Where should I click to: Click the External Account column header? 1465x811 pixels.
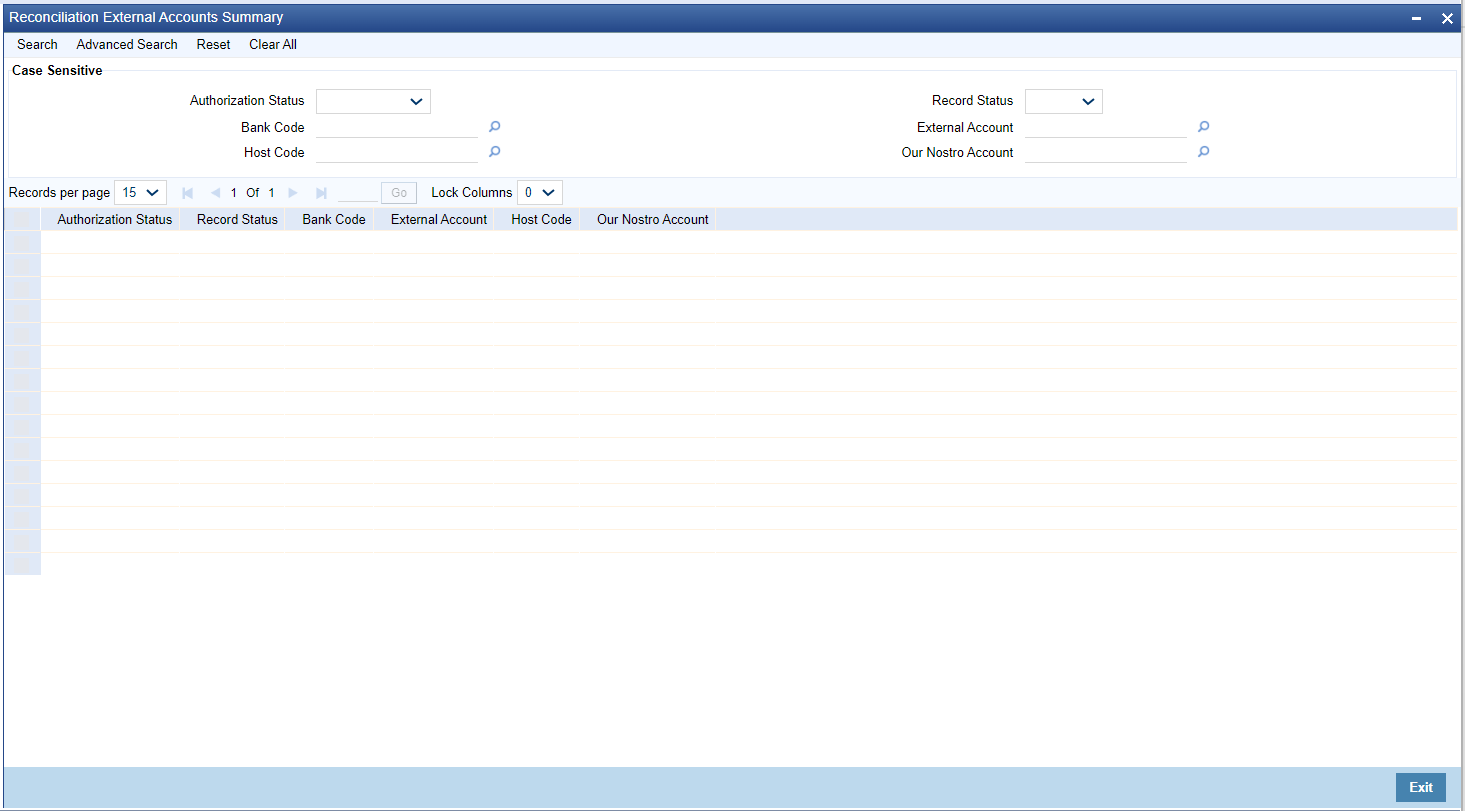pyautogui.click(x=439, y=219)
